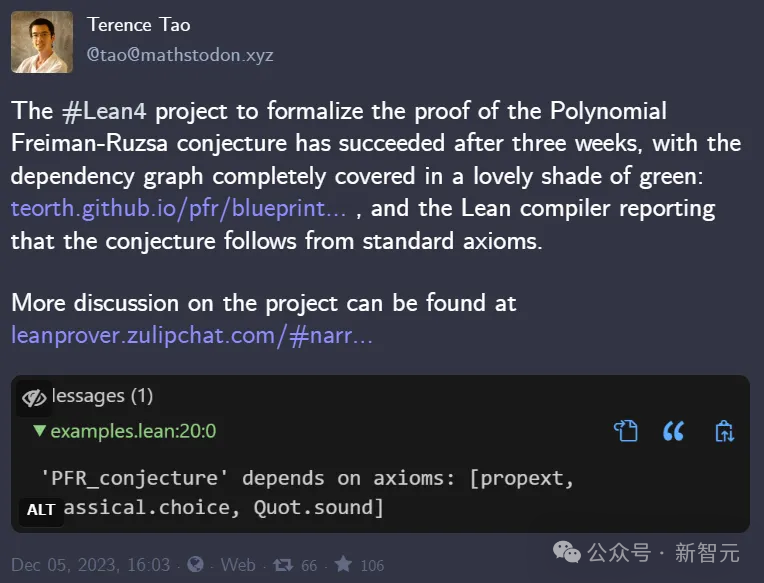This screenshot has width=764, height=583.
Task: Open the leanprover.zulipchat.com link
Action: click(x=192, y=335)
